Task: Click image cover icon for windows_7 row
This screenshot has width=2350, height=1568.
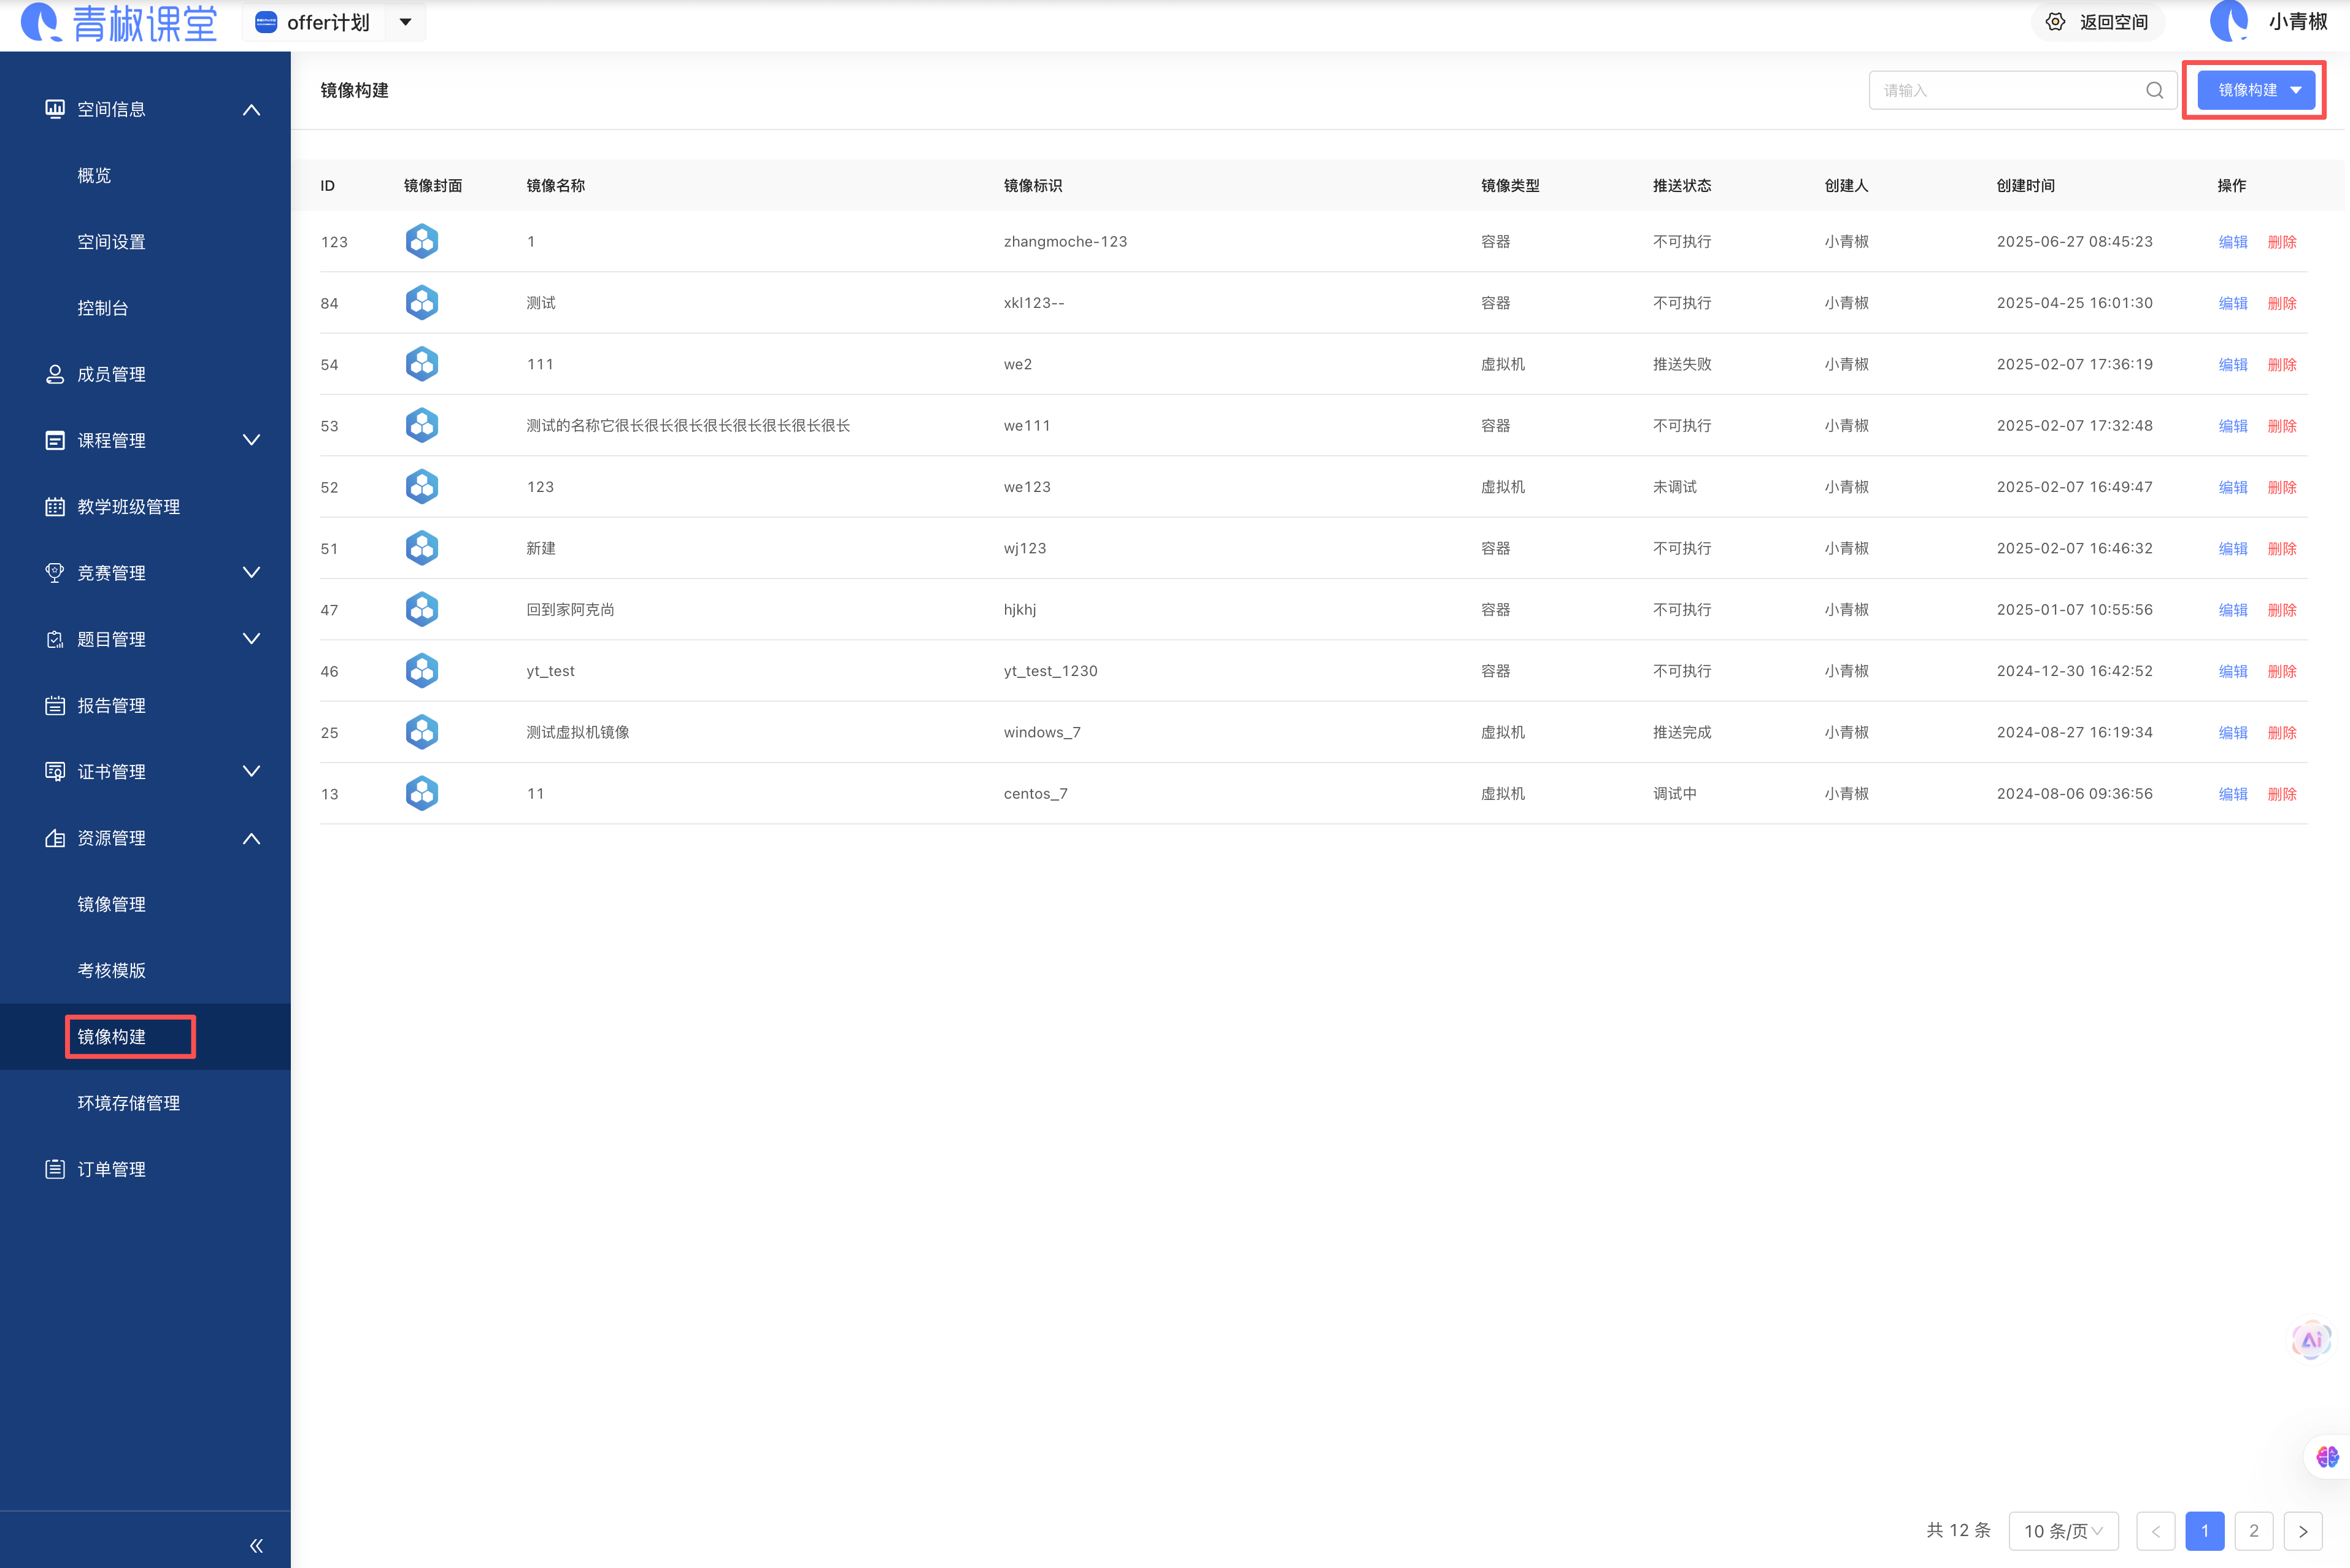Action: click(x=422, y=732)
